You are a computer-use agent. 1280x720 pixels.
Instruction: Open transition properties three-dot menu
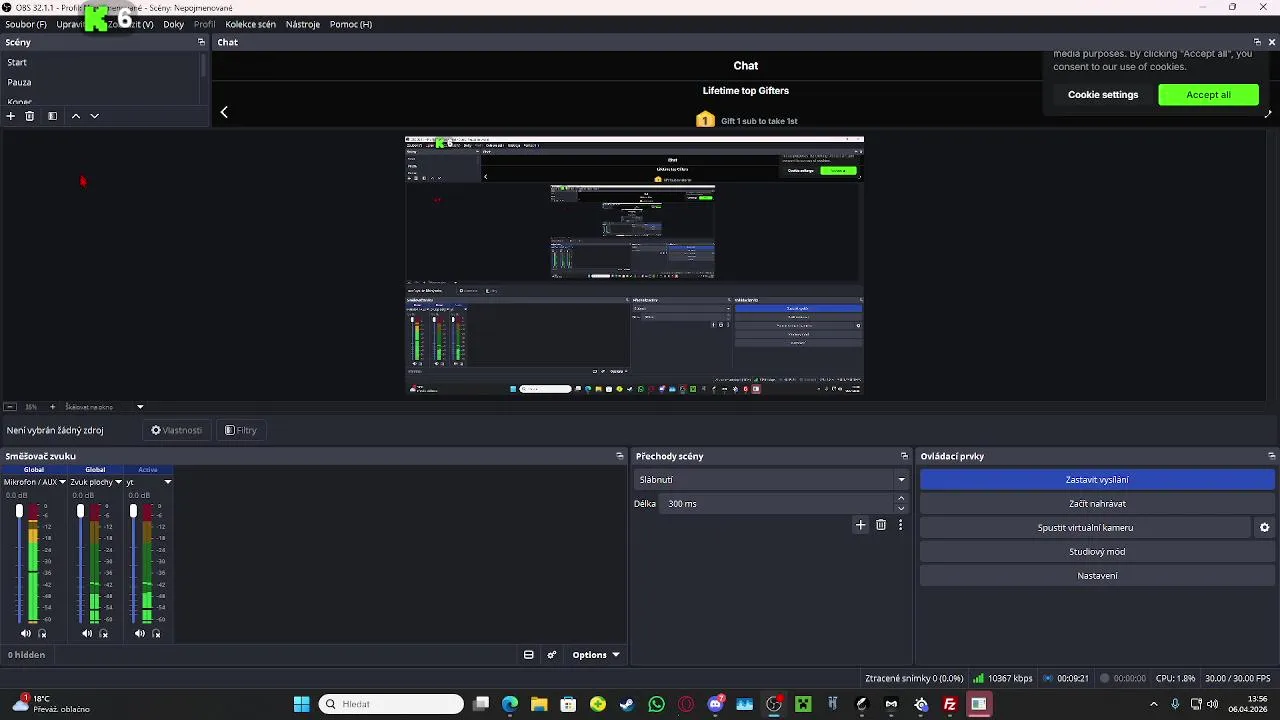900,525
